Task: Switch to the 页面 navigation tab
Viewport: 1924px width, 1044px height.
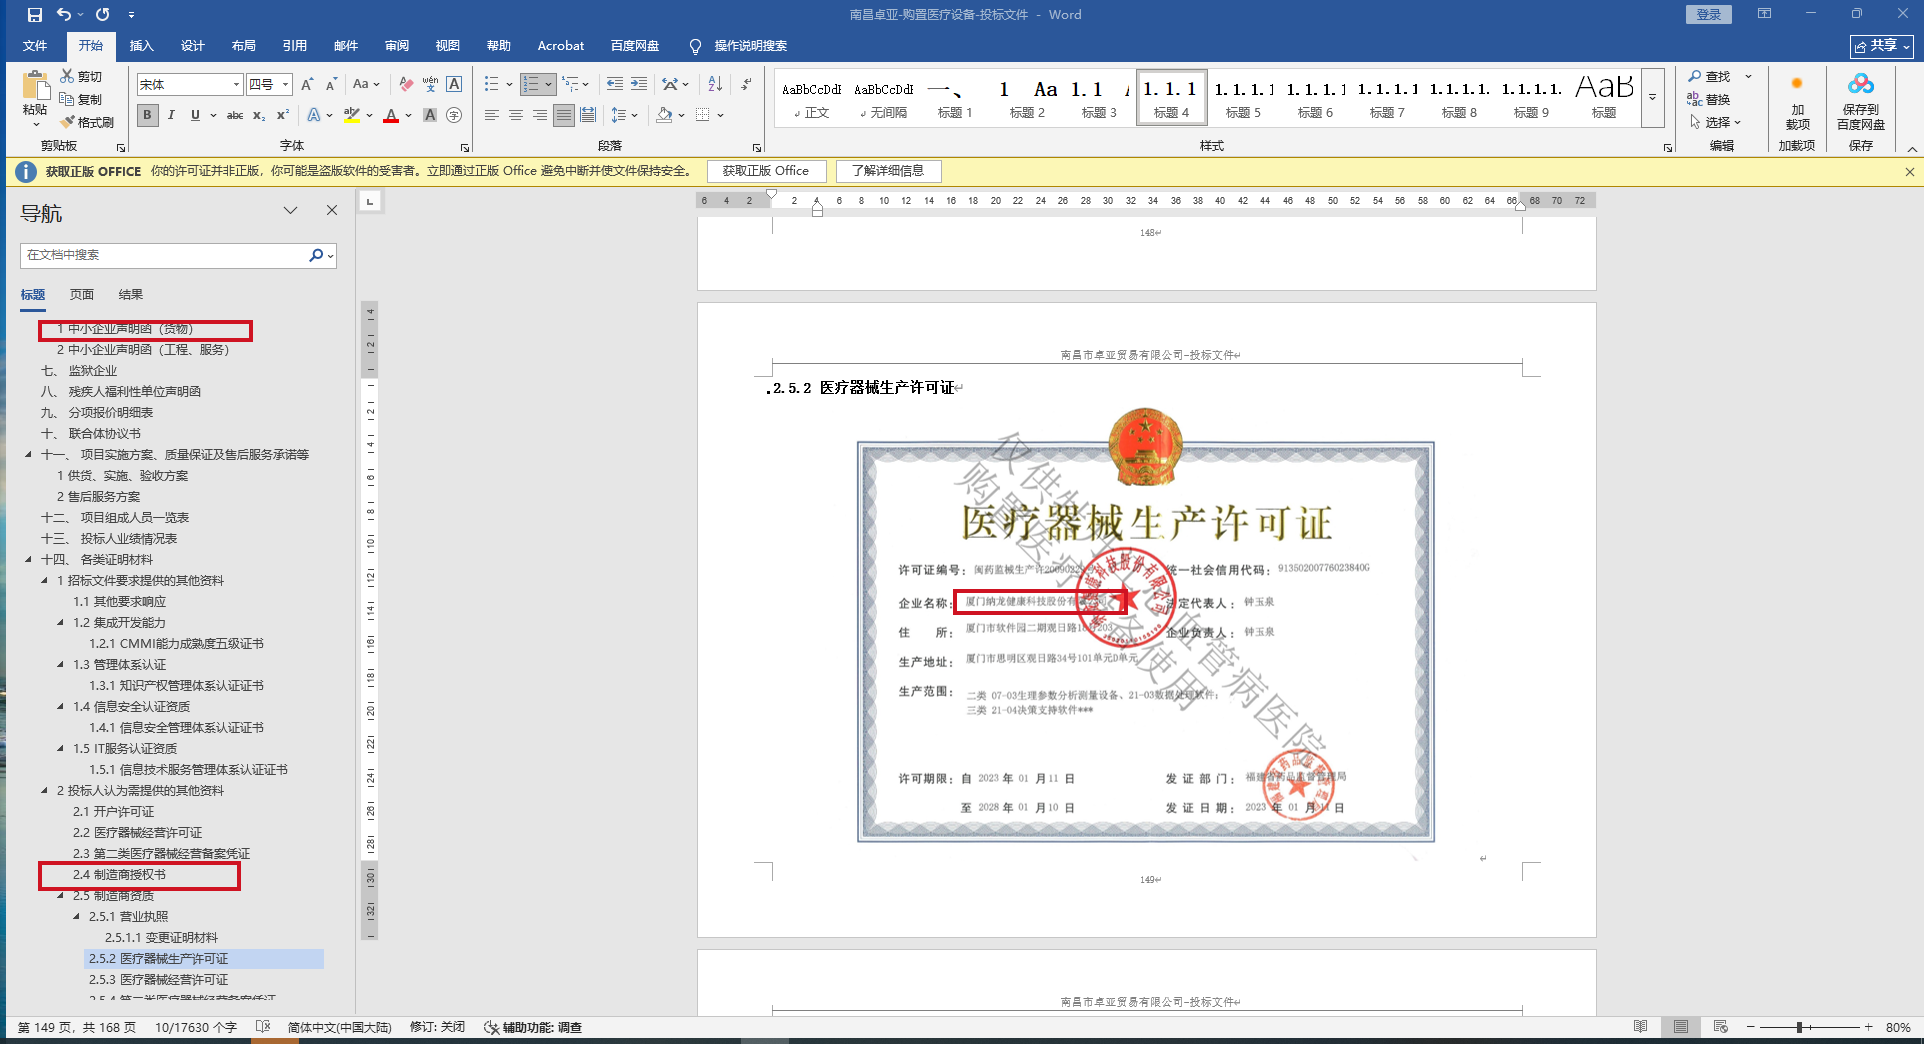Action: pos(82,295)
